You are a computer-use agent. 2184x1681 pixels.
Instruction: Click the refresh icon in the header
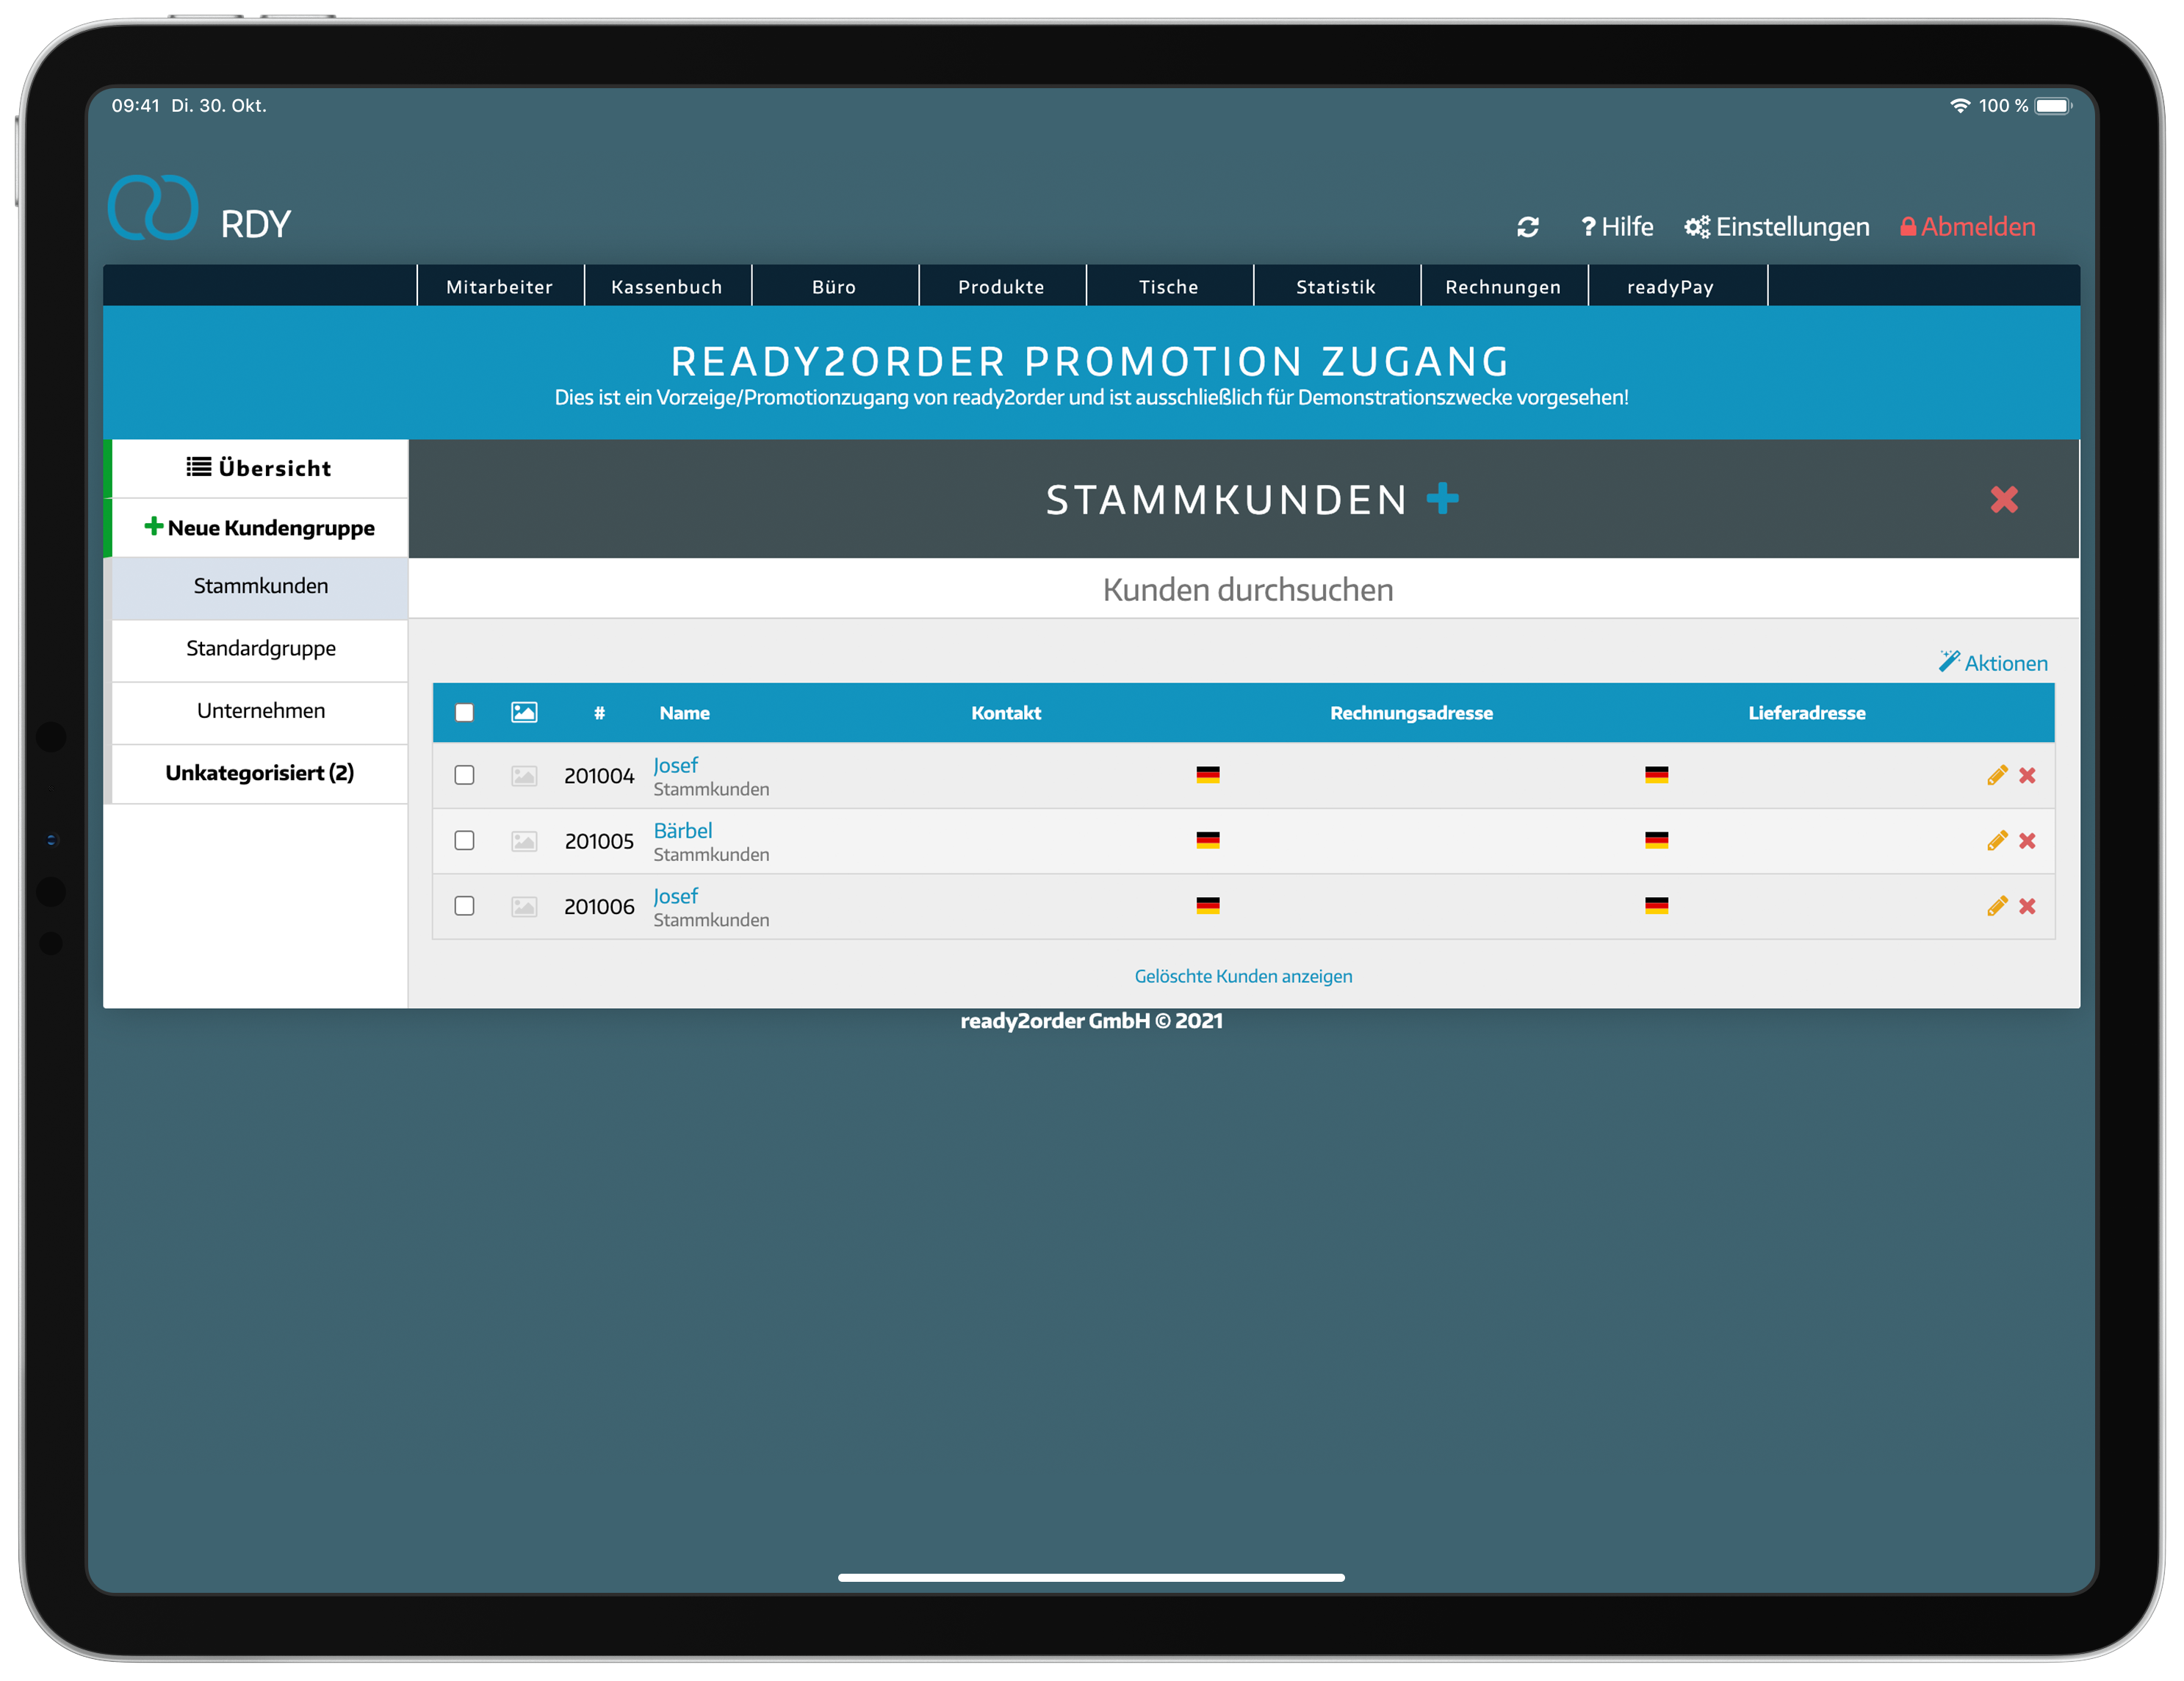point(1529,227)
